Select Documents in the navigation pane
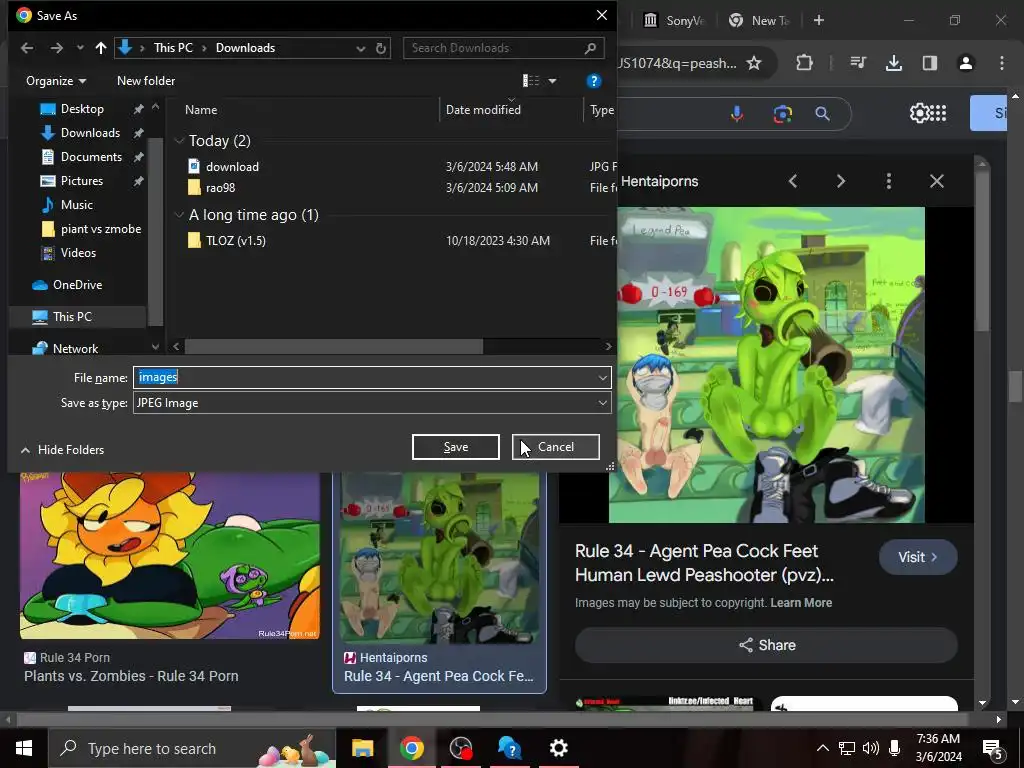Screen dimensions: 1024x768 (x=91, y=157)
